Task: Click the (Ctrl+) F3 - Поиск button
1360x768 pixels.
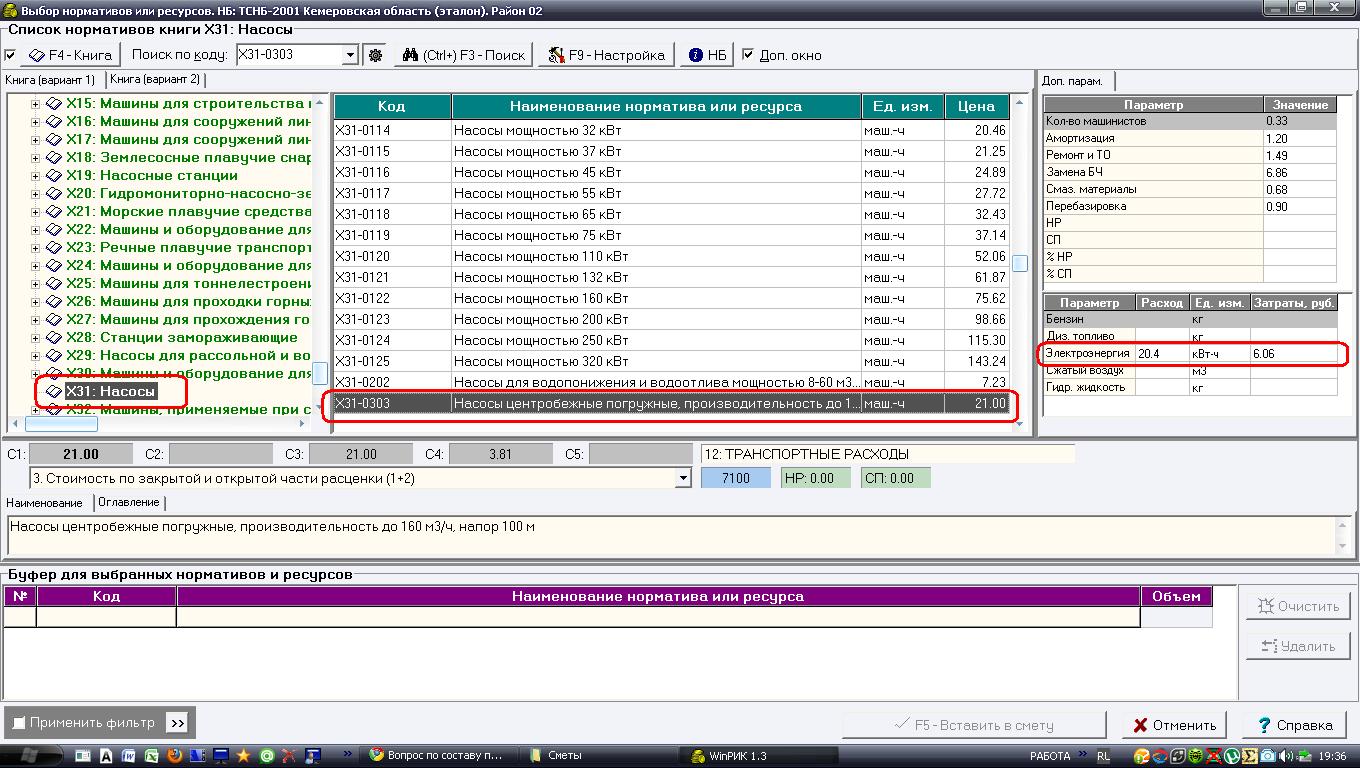Action: coord(464,55)
